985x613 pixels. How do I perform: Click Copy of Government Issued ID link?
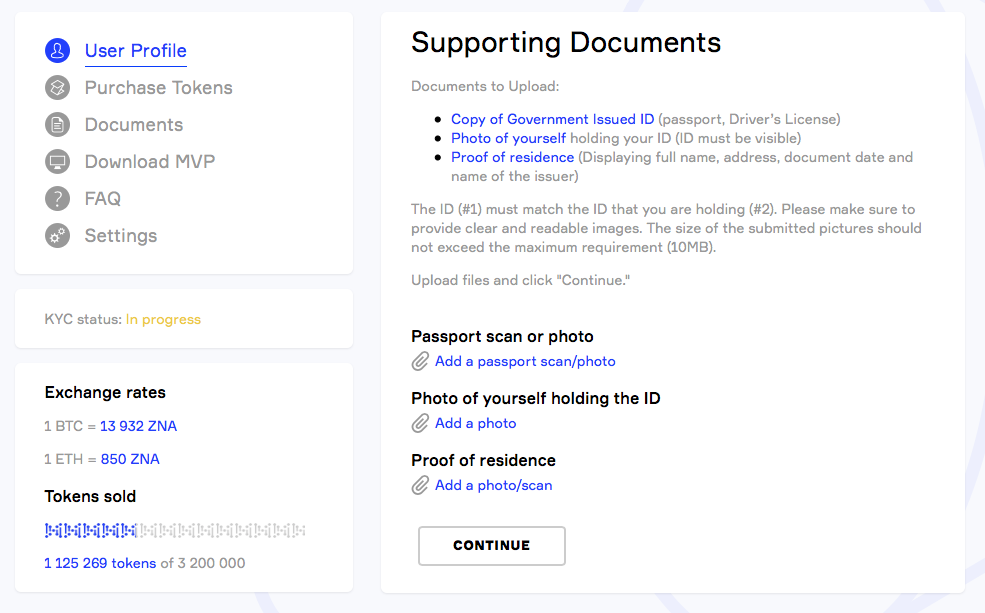[x=552, y=119]
